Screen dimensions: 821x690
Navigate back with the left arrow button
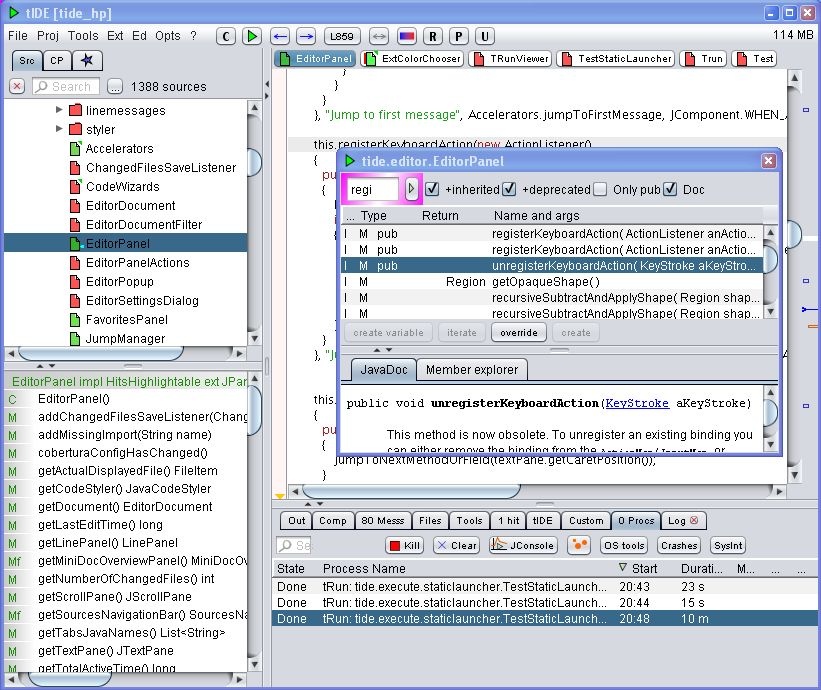(281, 36)
